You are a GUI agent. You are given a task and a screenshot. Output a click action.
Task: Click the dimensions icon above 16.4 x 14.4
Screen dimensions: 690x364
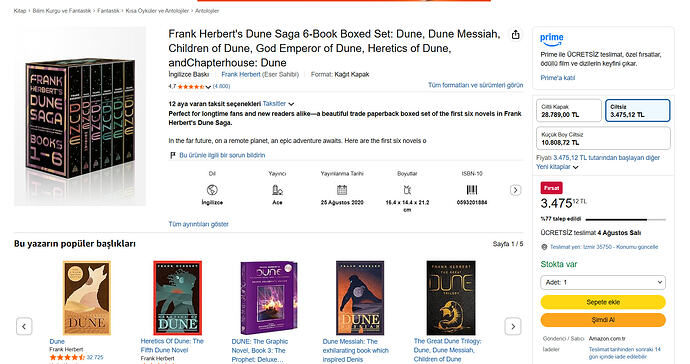(x=407, y=190)
